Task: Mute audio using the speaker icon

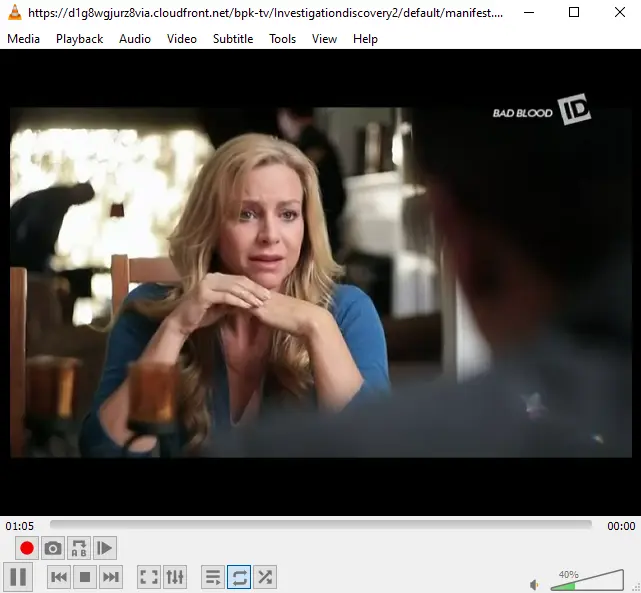Action: click(534, 584)
